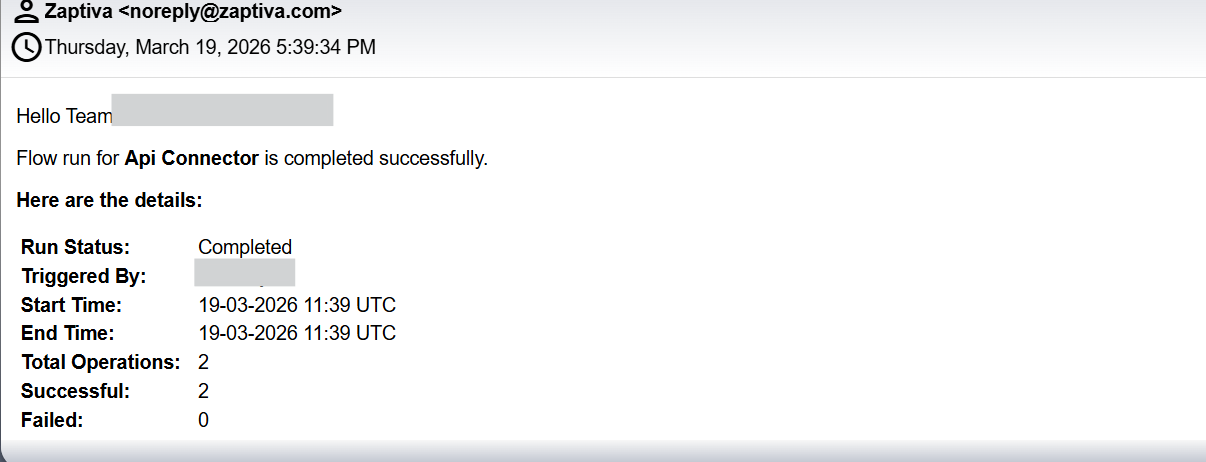Click the clock icon beside the date

[27, 46]
